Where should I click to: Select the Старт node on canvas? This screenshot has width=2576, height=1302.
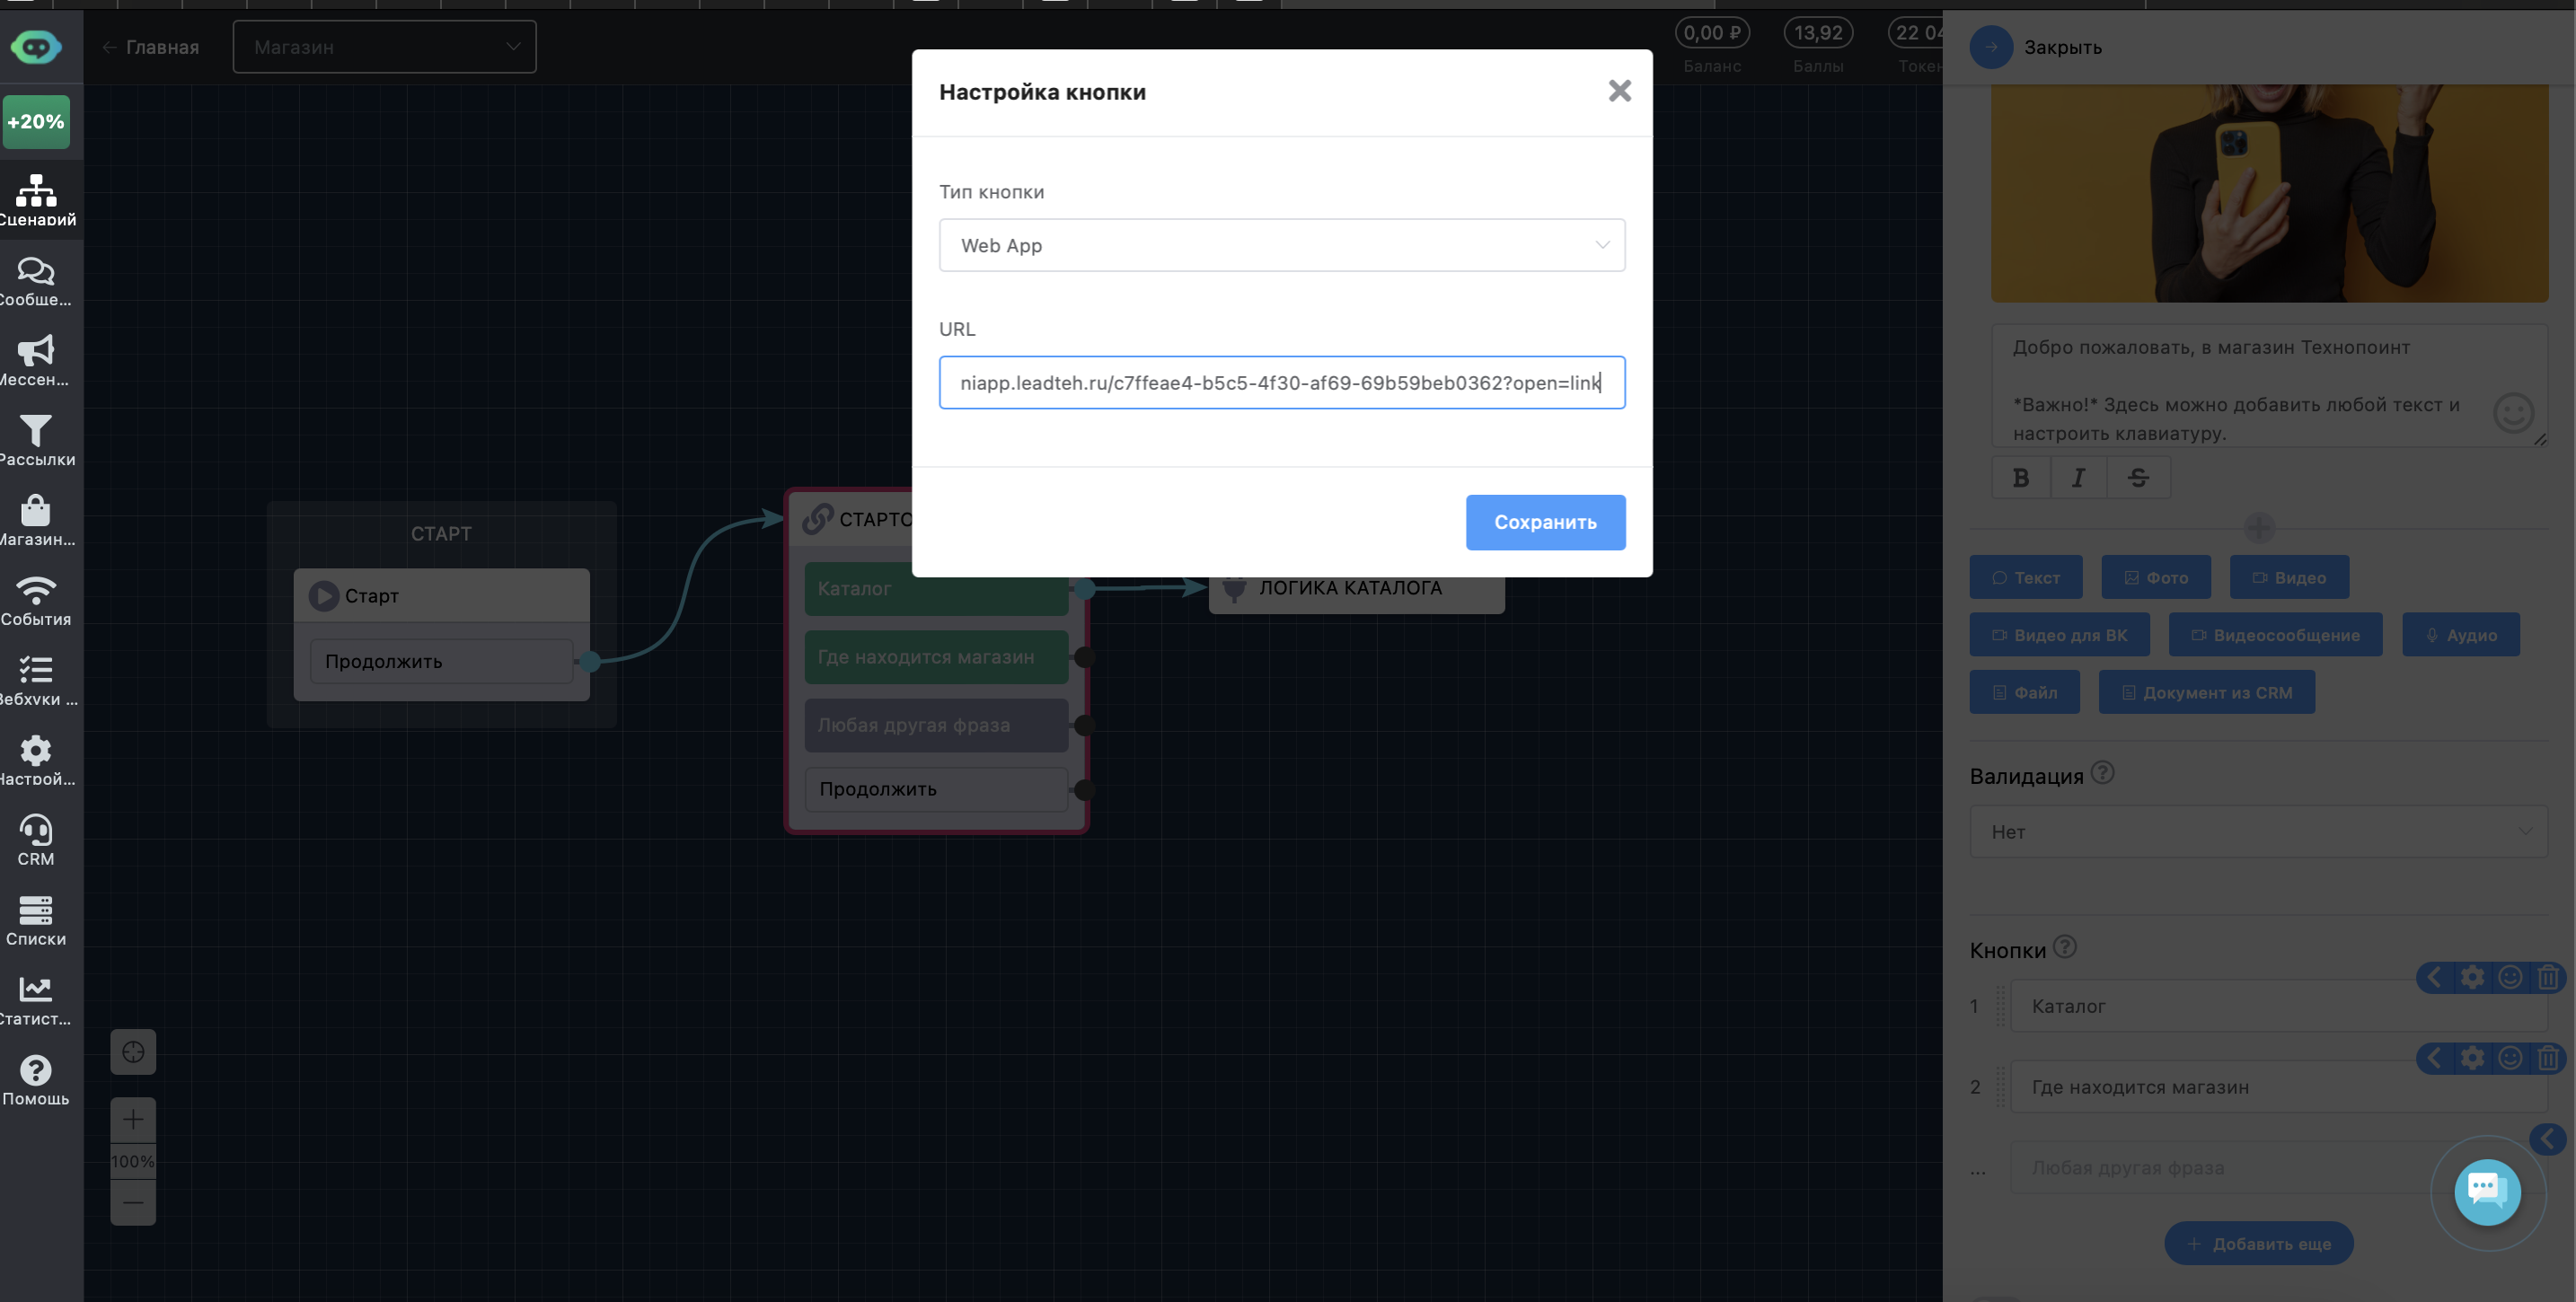(x=441, y=596)
